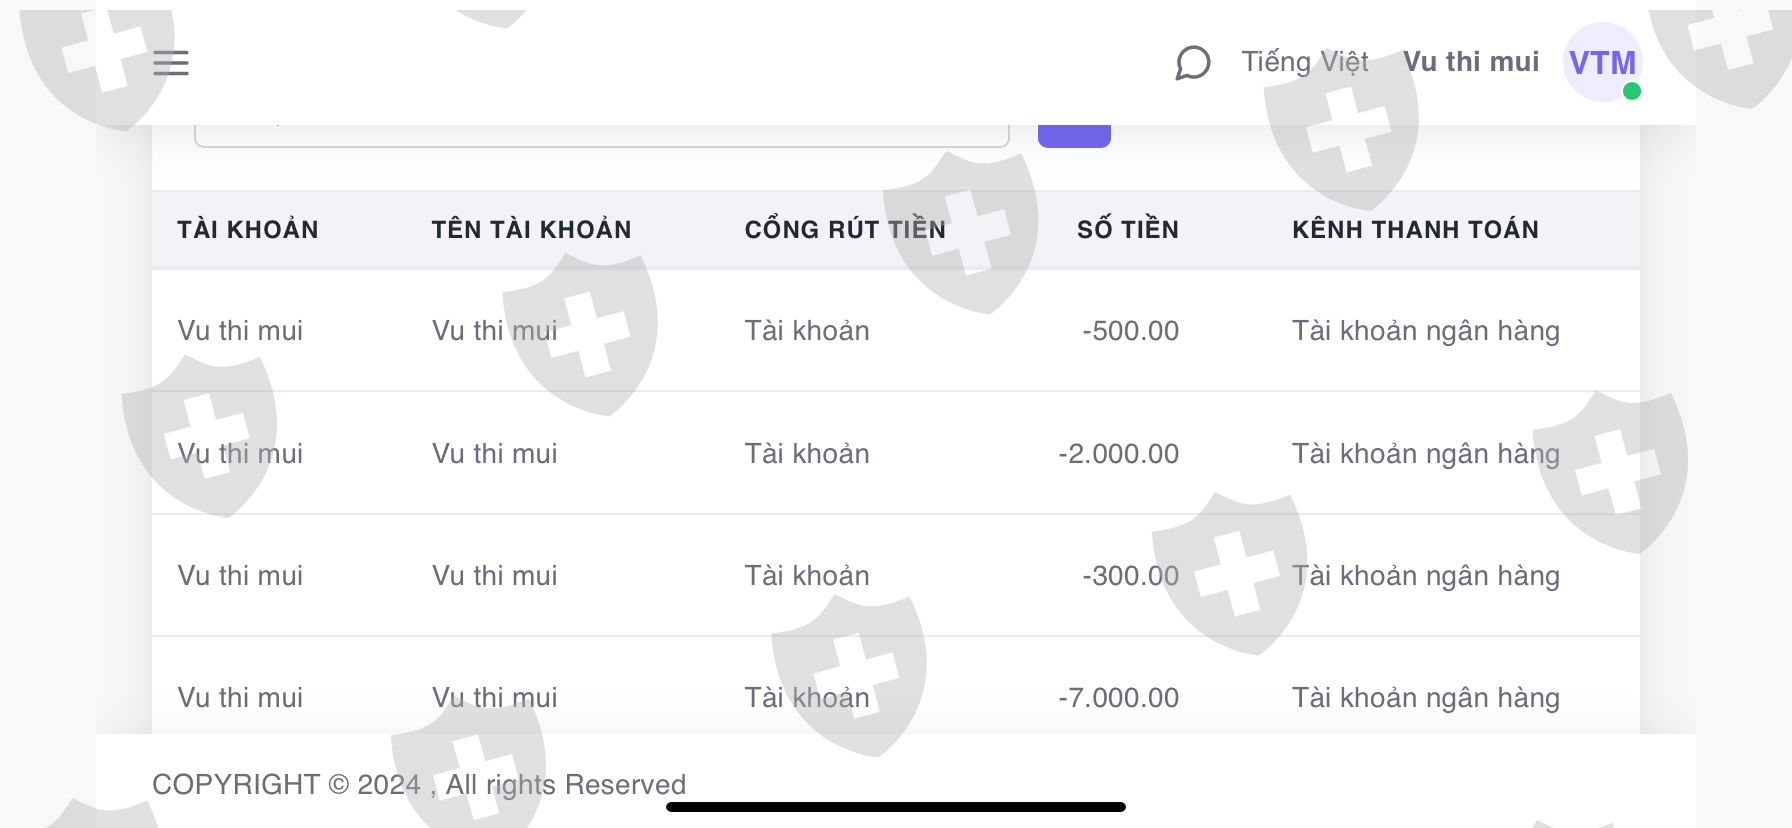Select the -300.00 withdrawal amount
The image size is (1792, 828).
[1130, 576]
